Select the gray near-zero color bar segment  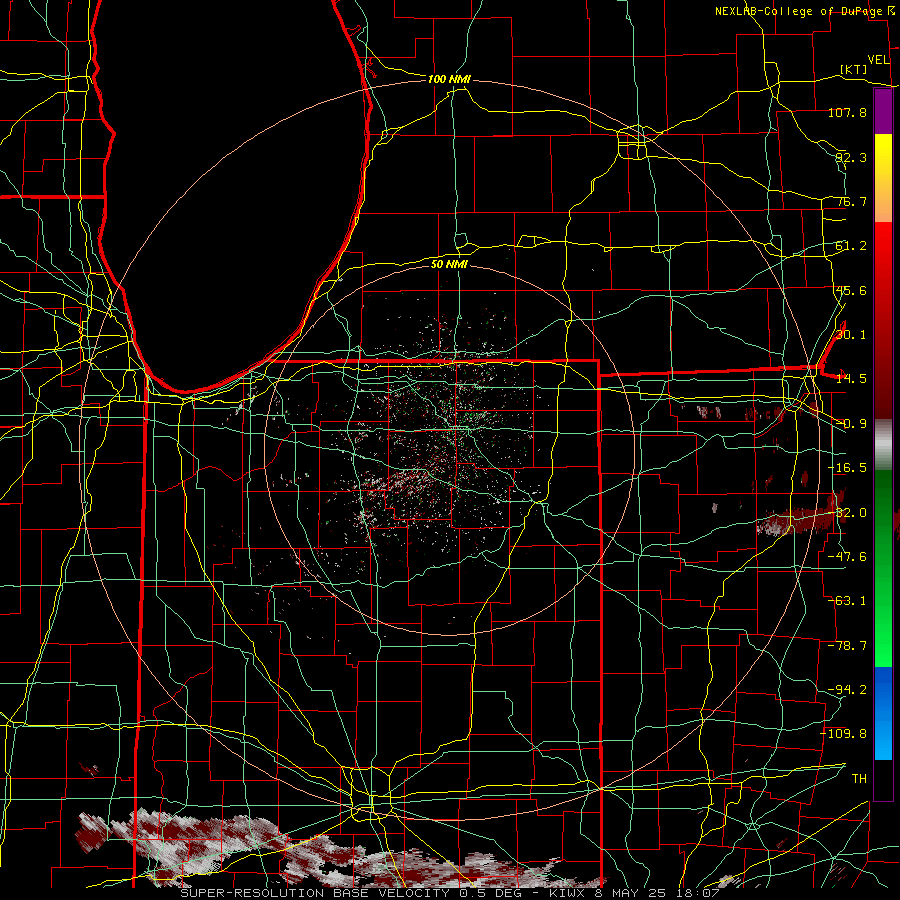[883, 445]
